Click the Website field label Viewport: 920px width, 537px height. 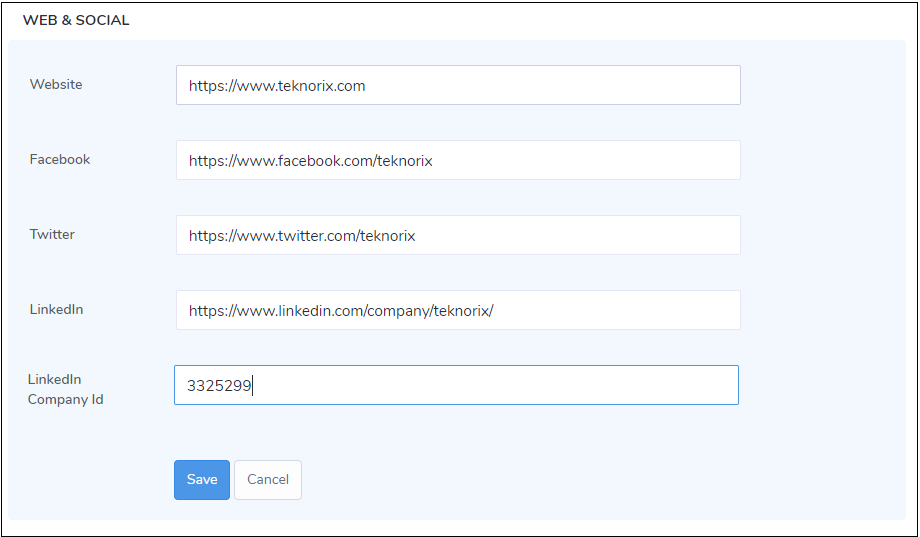point(56,85)
